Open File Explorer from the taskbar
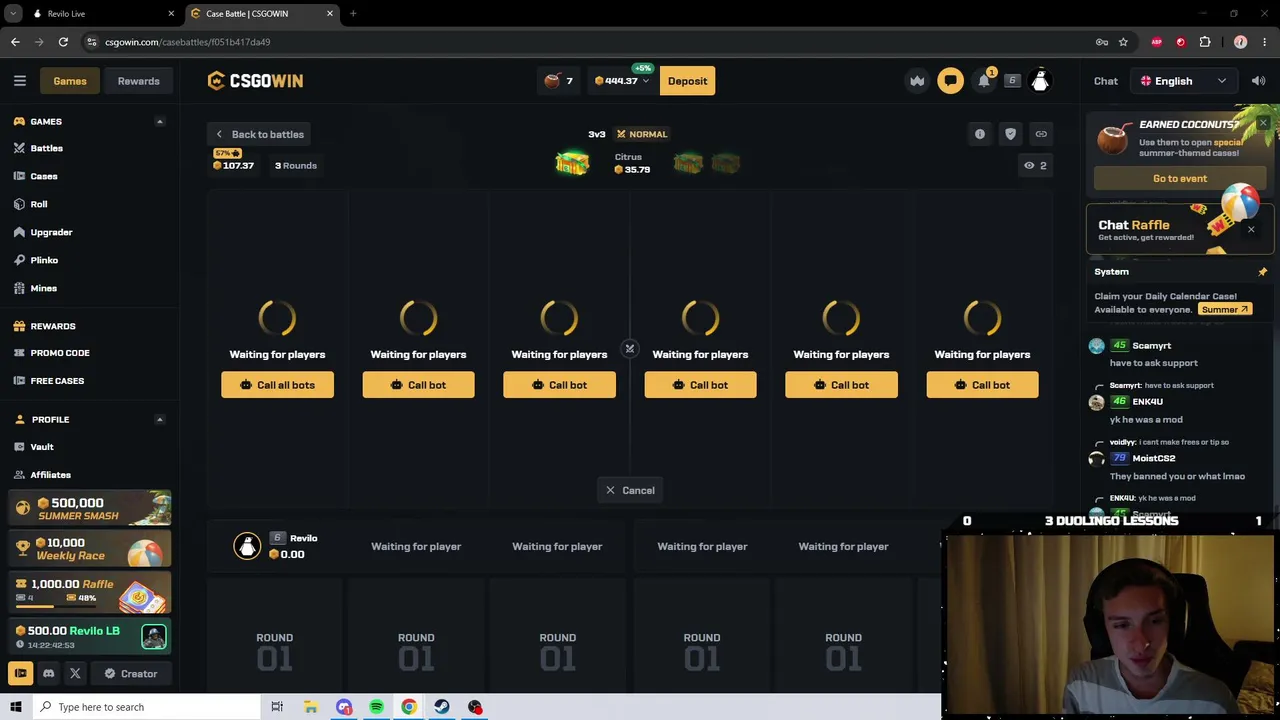Screen dimensions: 1280x720 click(311, 707)
